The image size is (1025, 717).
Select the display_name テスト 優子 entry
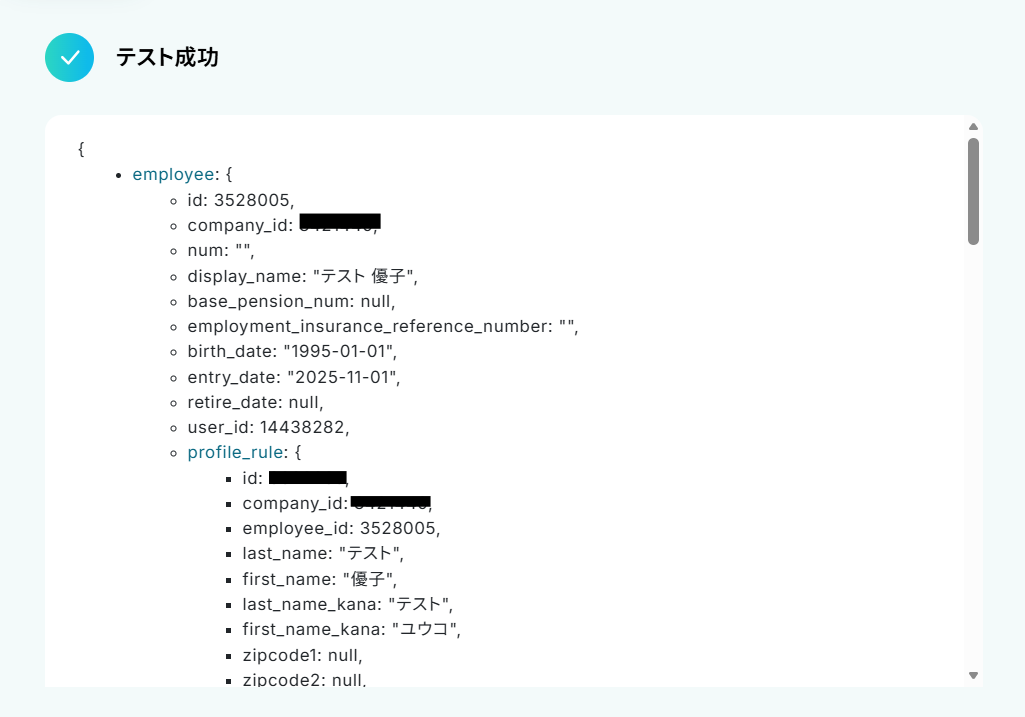[x=302, y=276]
